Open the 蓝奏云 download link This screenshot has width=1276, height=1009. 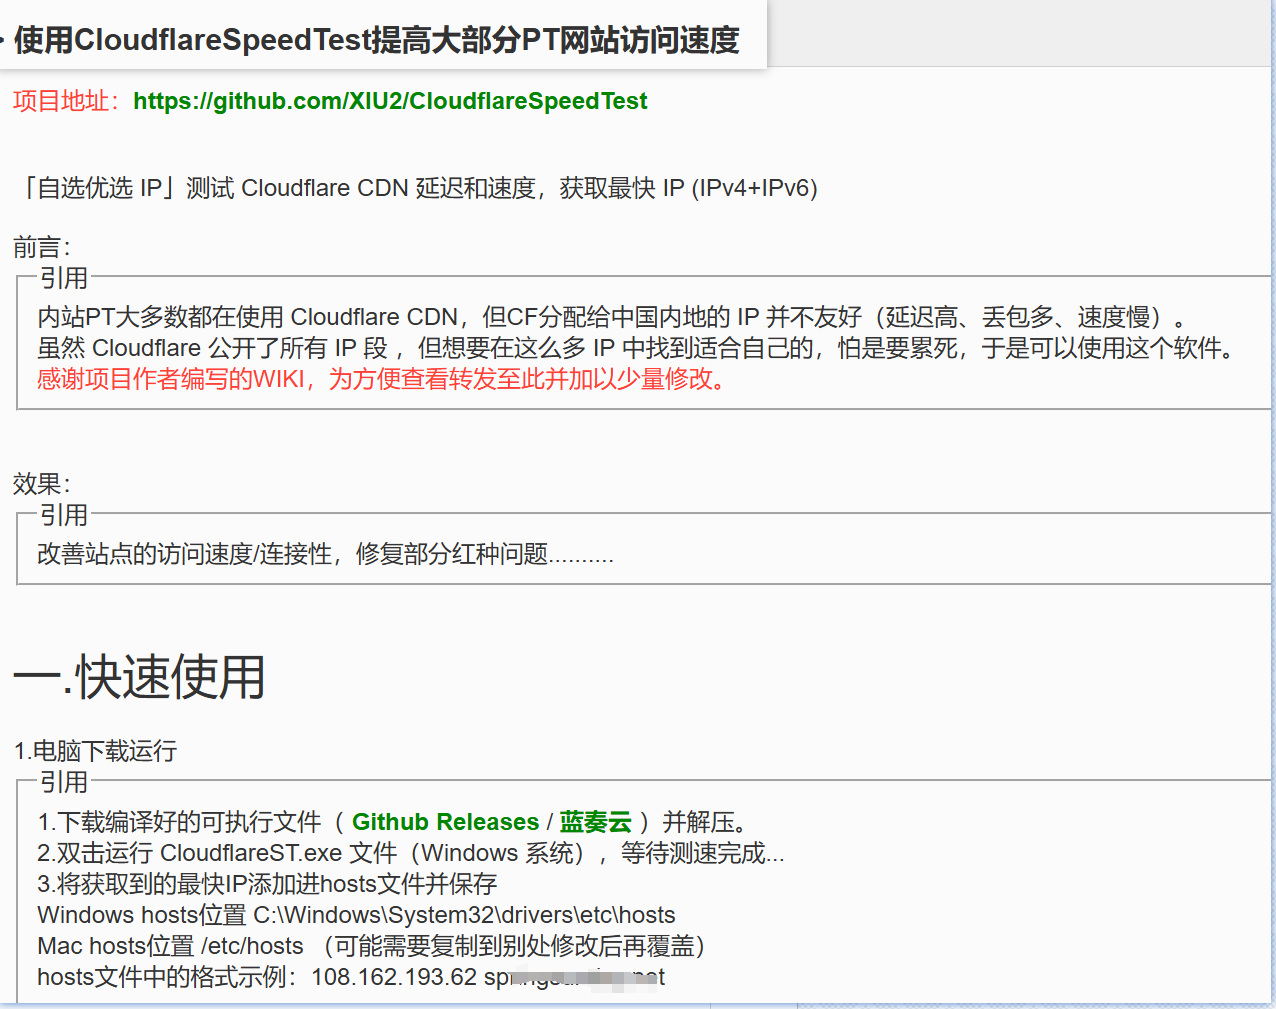click(596, 822)
